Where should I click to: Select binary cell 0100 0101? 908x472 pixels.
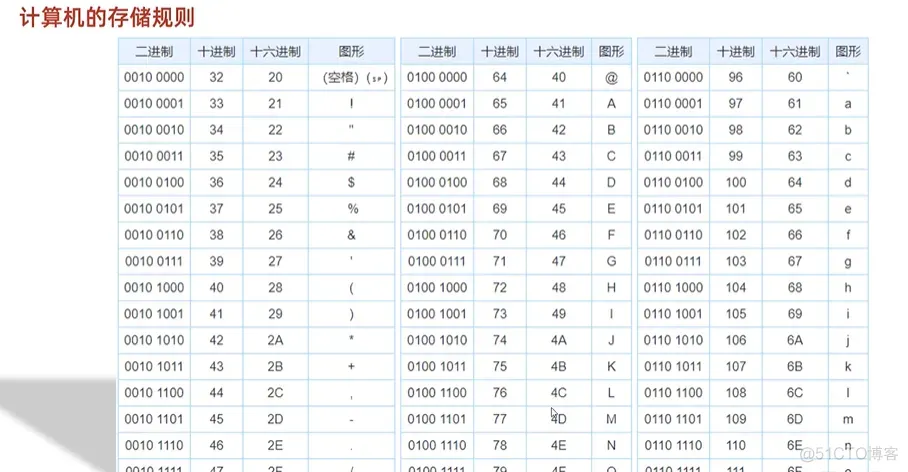tap(437, 209)
